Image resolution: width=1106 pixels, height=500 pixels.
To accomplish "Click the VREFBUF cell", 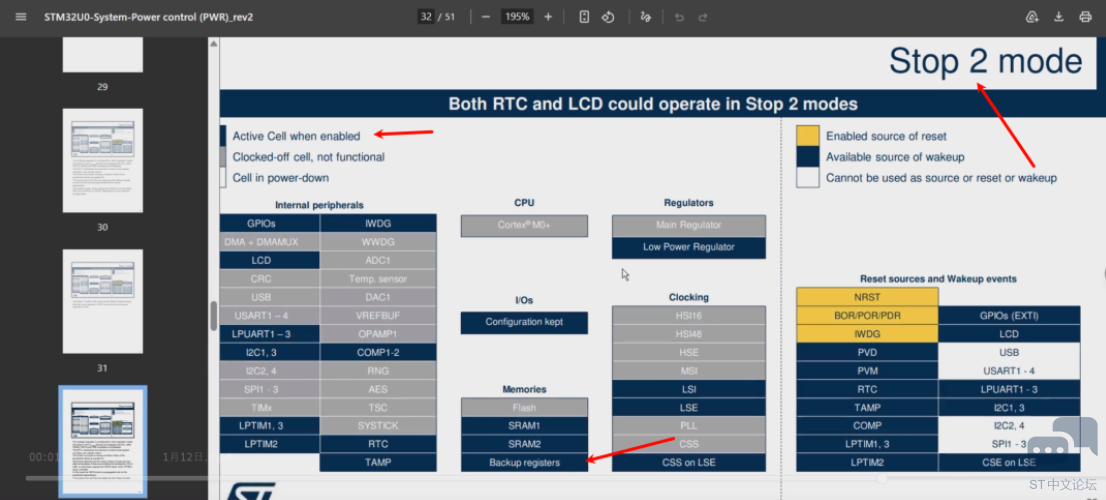I will point(378,315).
